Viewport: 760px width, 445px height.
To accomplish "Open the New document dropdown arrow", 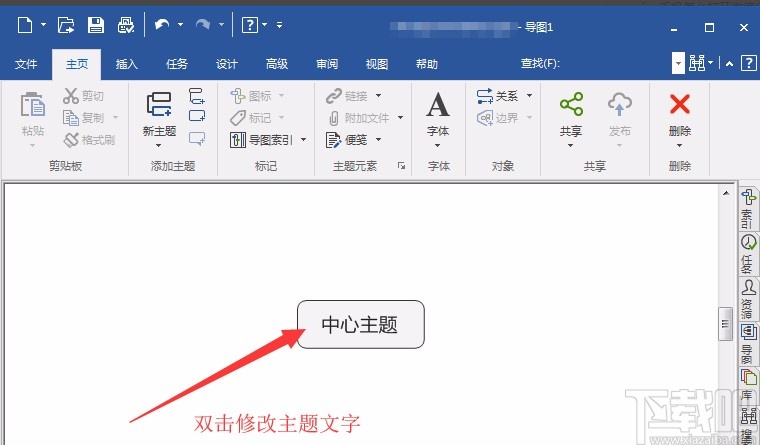I will 44,24.
